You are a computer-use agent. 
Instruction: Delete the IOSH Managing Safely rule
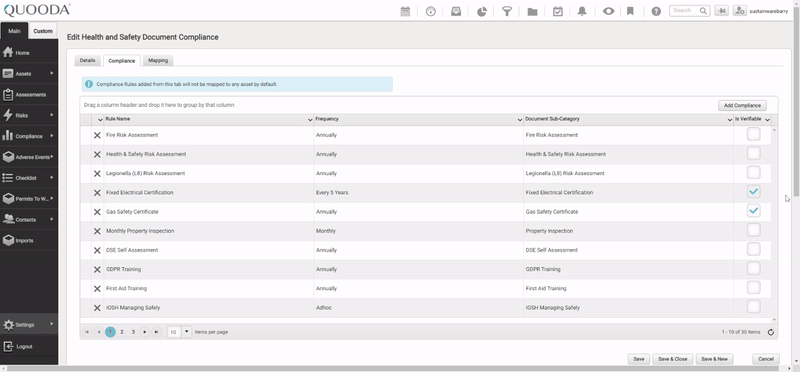coord(97,308)
